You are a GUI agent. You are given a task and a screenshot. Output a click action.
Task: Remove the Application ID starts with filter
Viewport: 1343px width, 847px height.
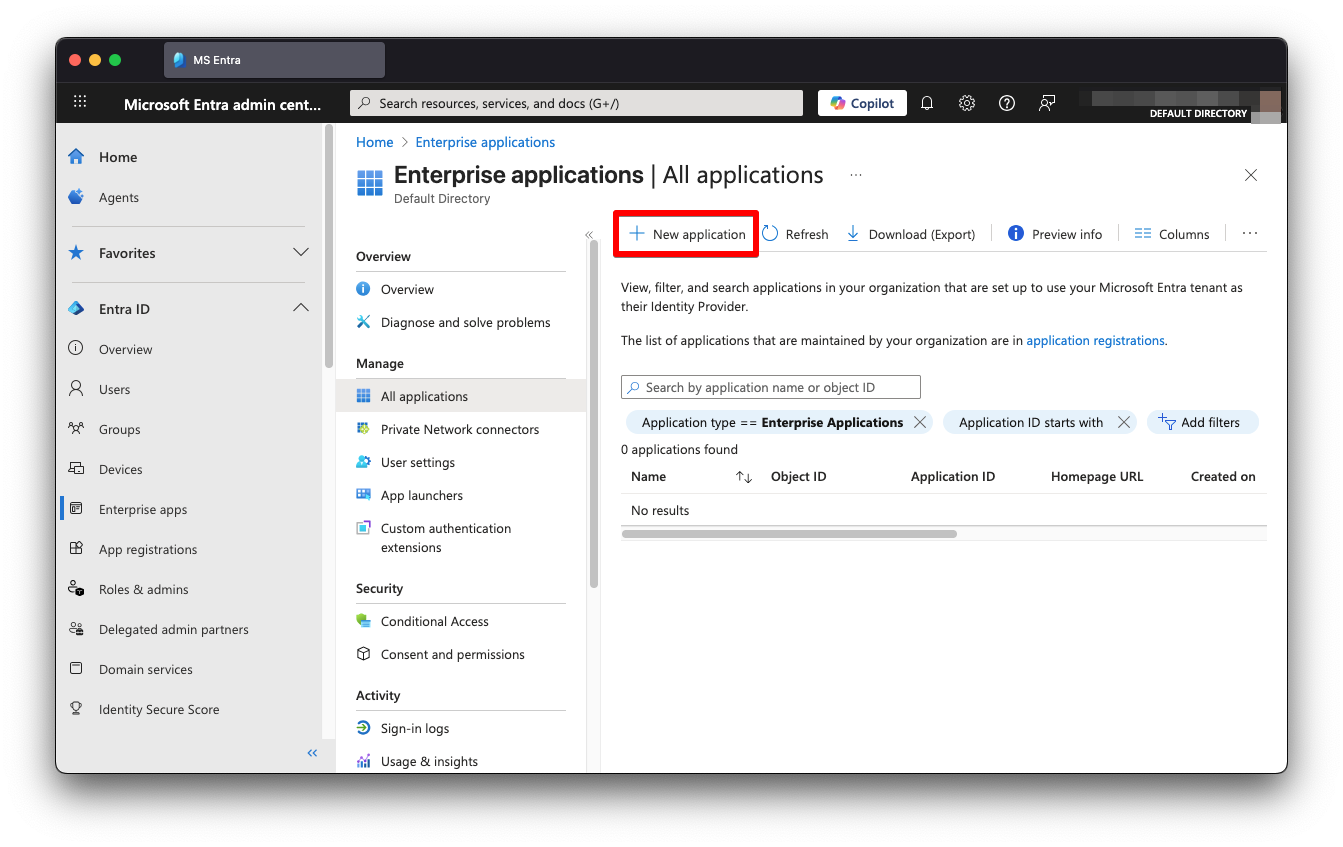(x=1124, y=422)
